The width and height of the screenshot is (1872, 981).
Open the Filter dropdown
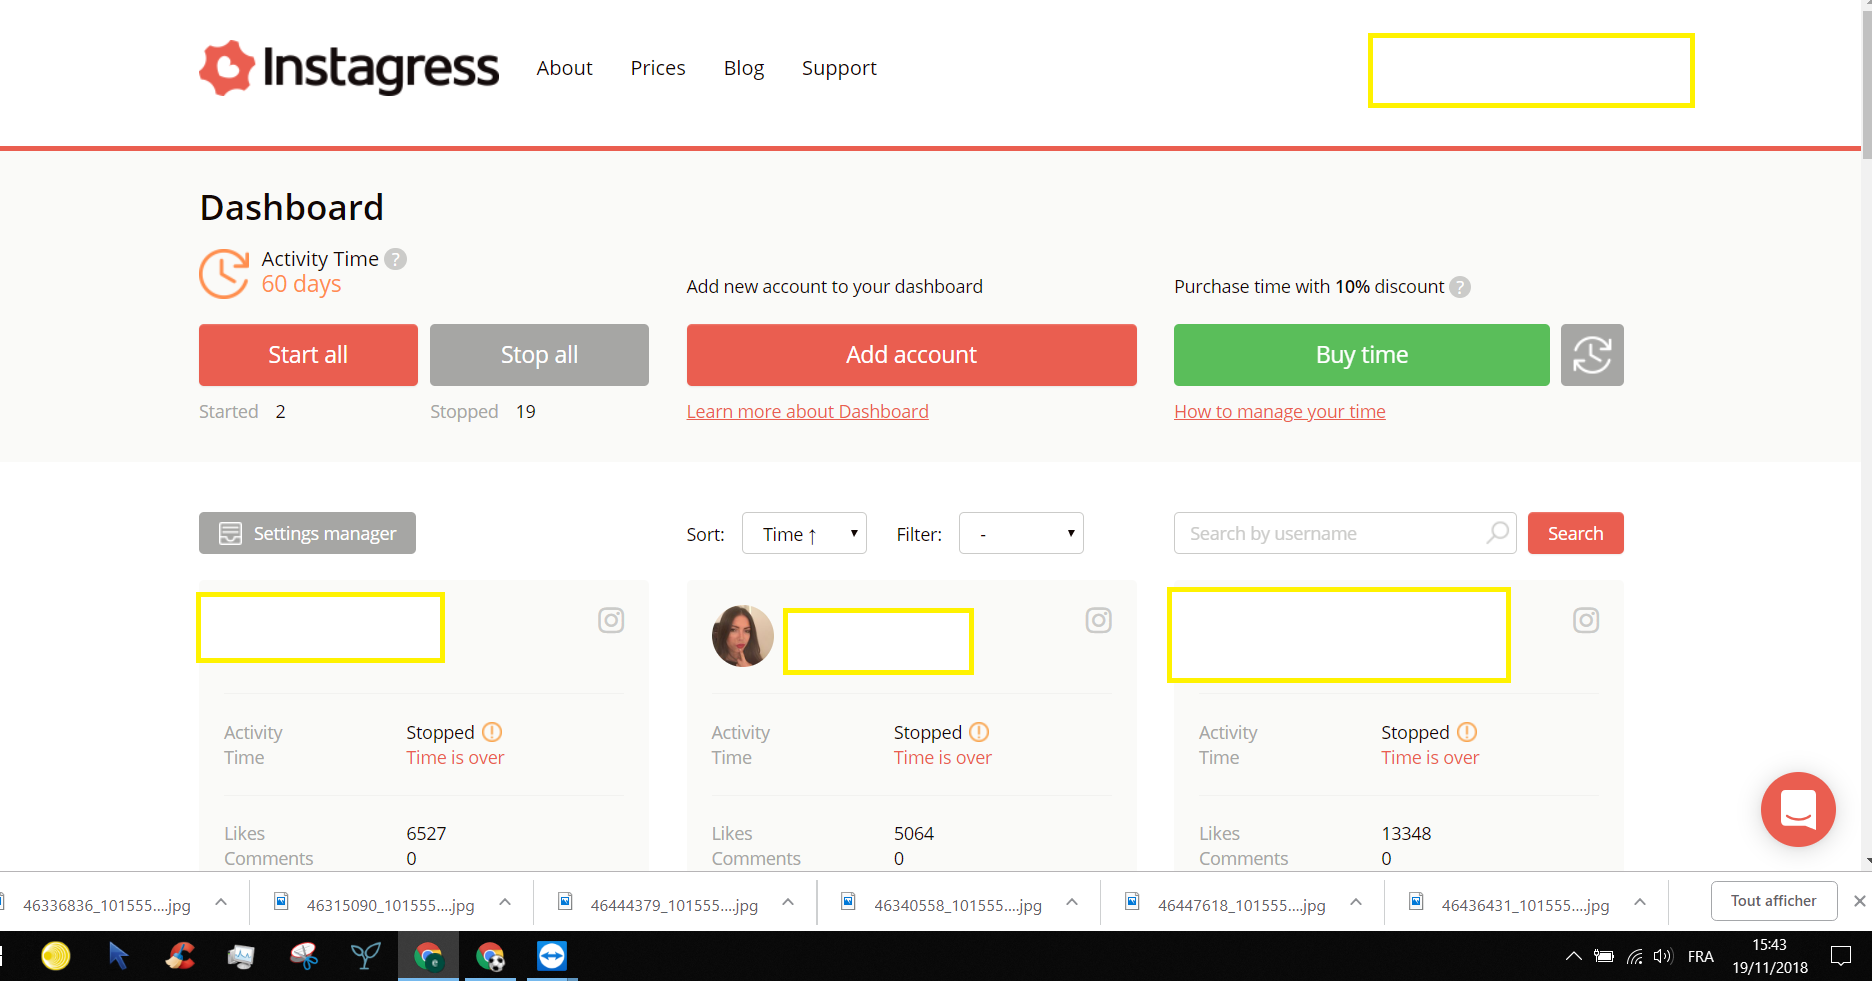click(1021, 534)
